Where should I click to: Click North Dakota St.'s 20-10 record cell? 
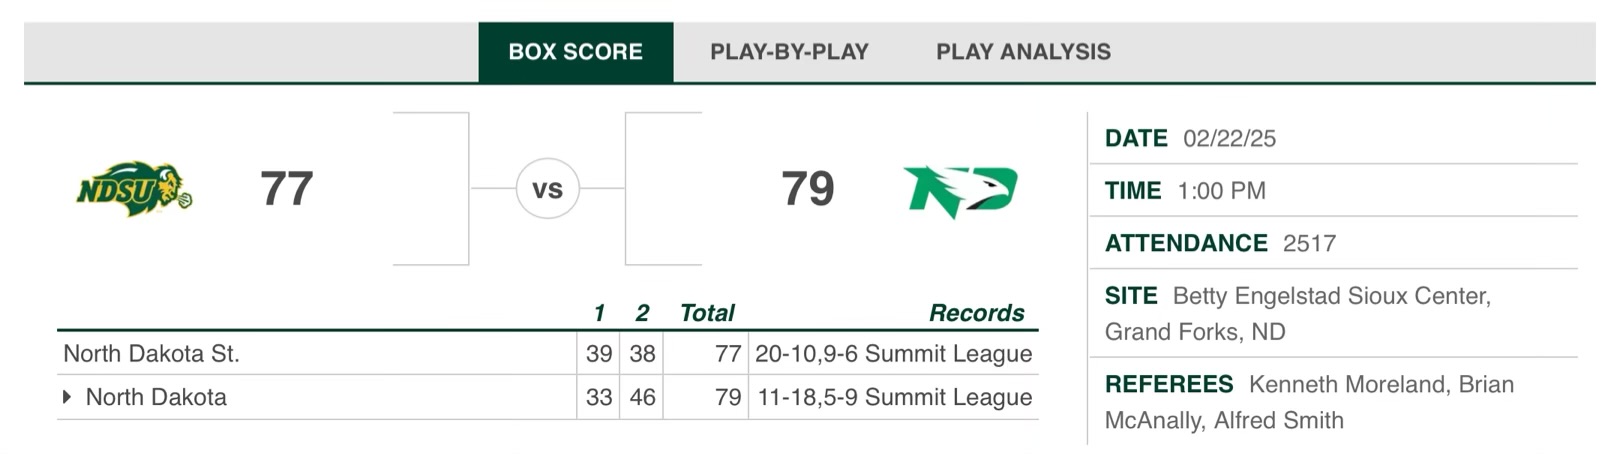click(893, 353)
